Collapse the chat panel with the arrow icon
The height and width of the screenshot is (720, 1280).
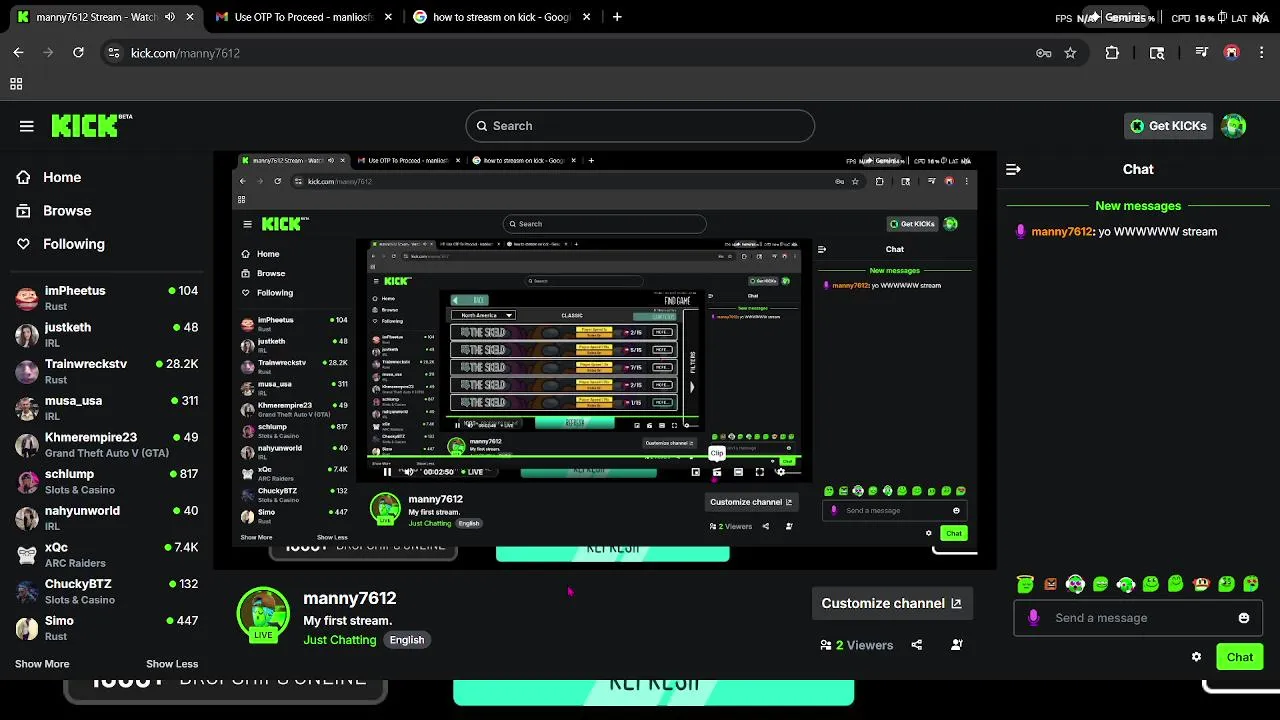(x=1013, y=170)
